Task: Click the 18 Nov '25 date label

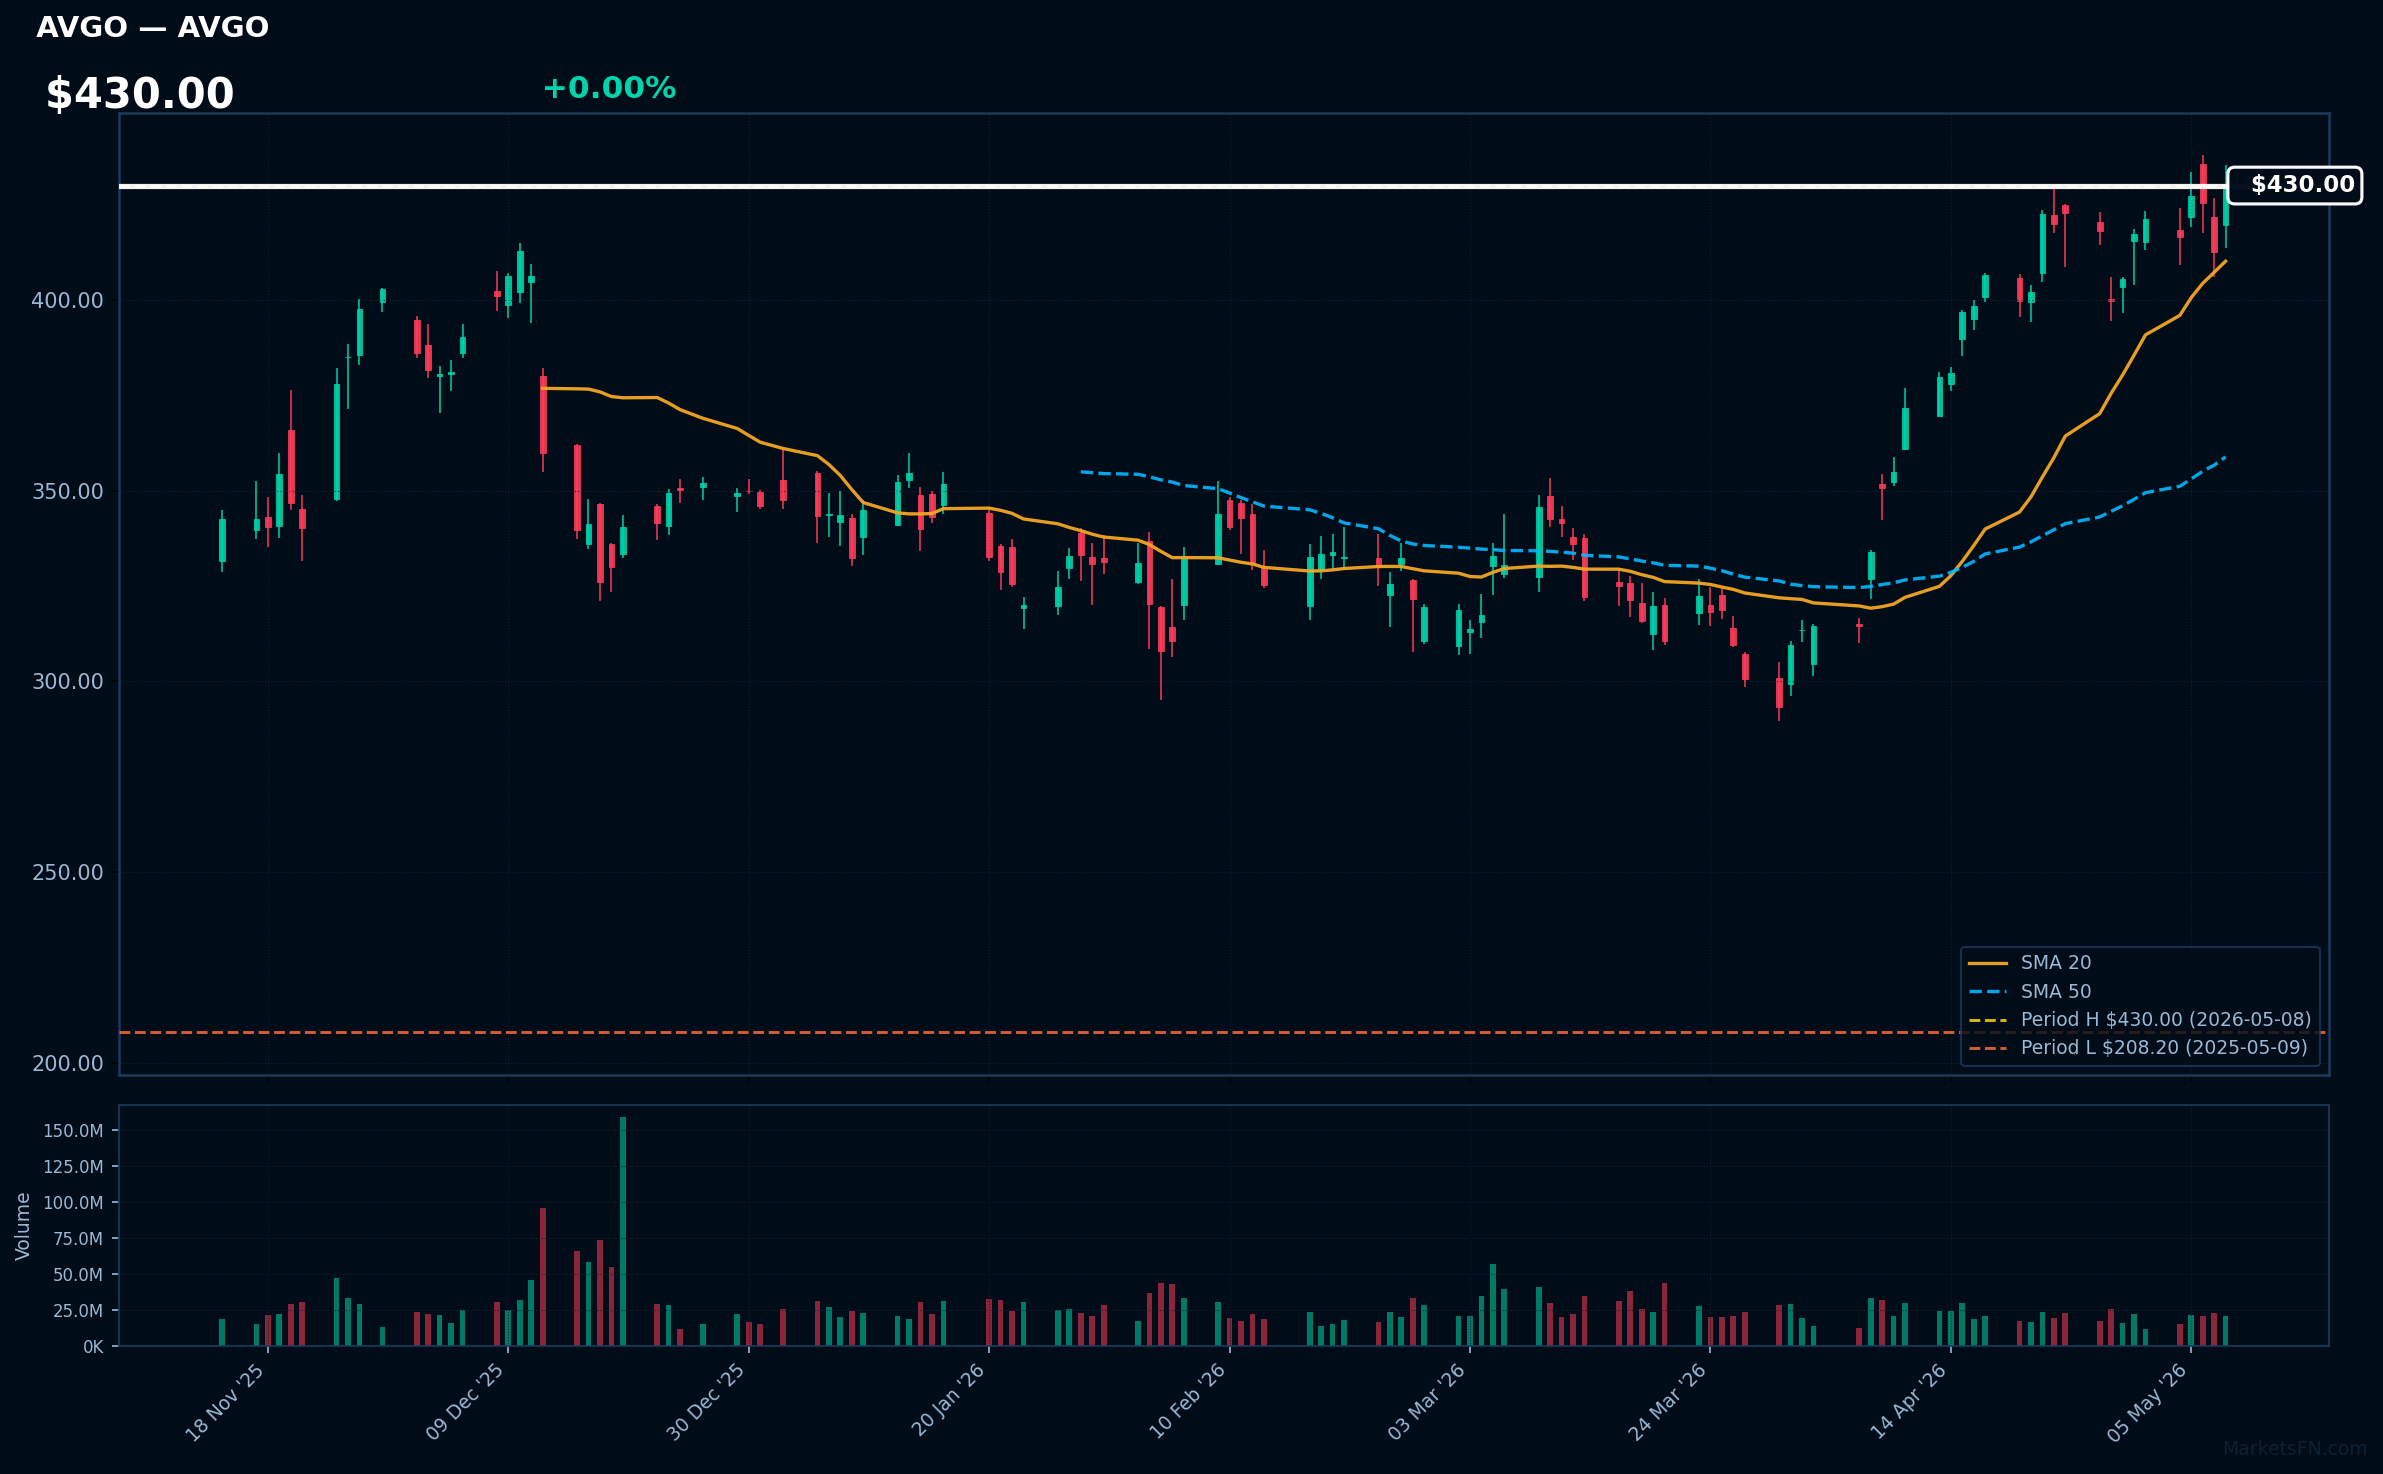Action: (226, 1402)
